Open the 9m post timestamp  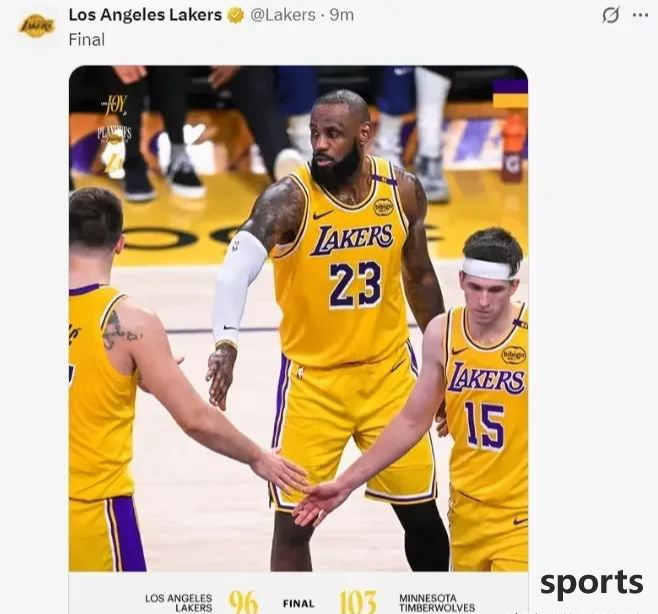click(x=342, y=15)
